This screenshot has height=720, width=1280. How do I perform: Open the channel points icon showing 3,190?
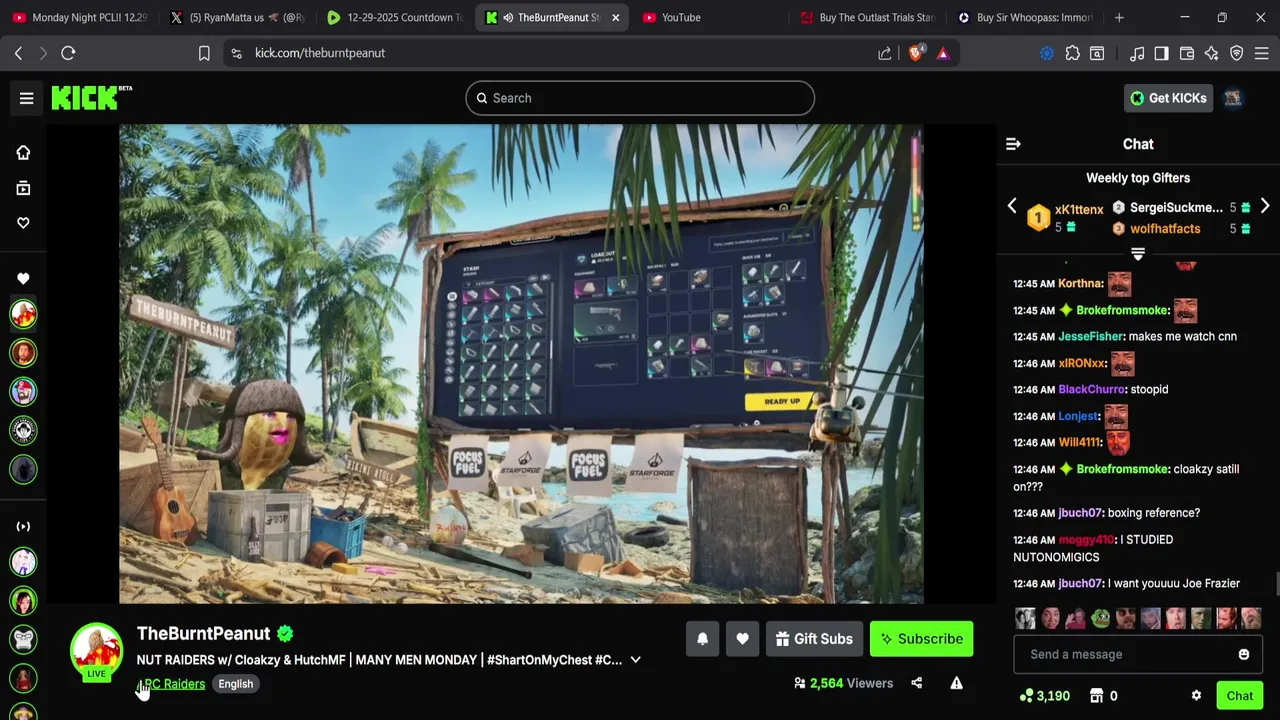pos(1045,696)
